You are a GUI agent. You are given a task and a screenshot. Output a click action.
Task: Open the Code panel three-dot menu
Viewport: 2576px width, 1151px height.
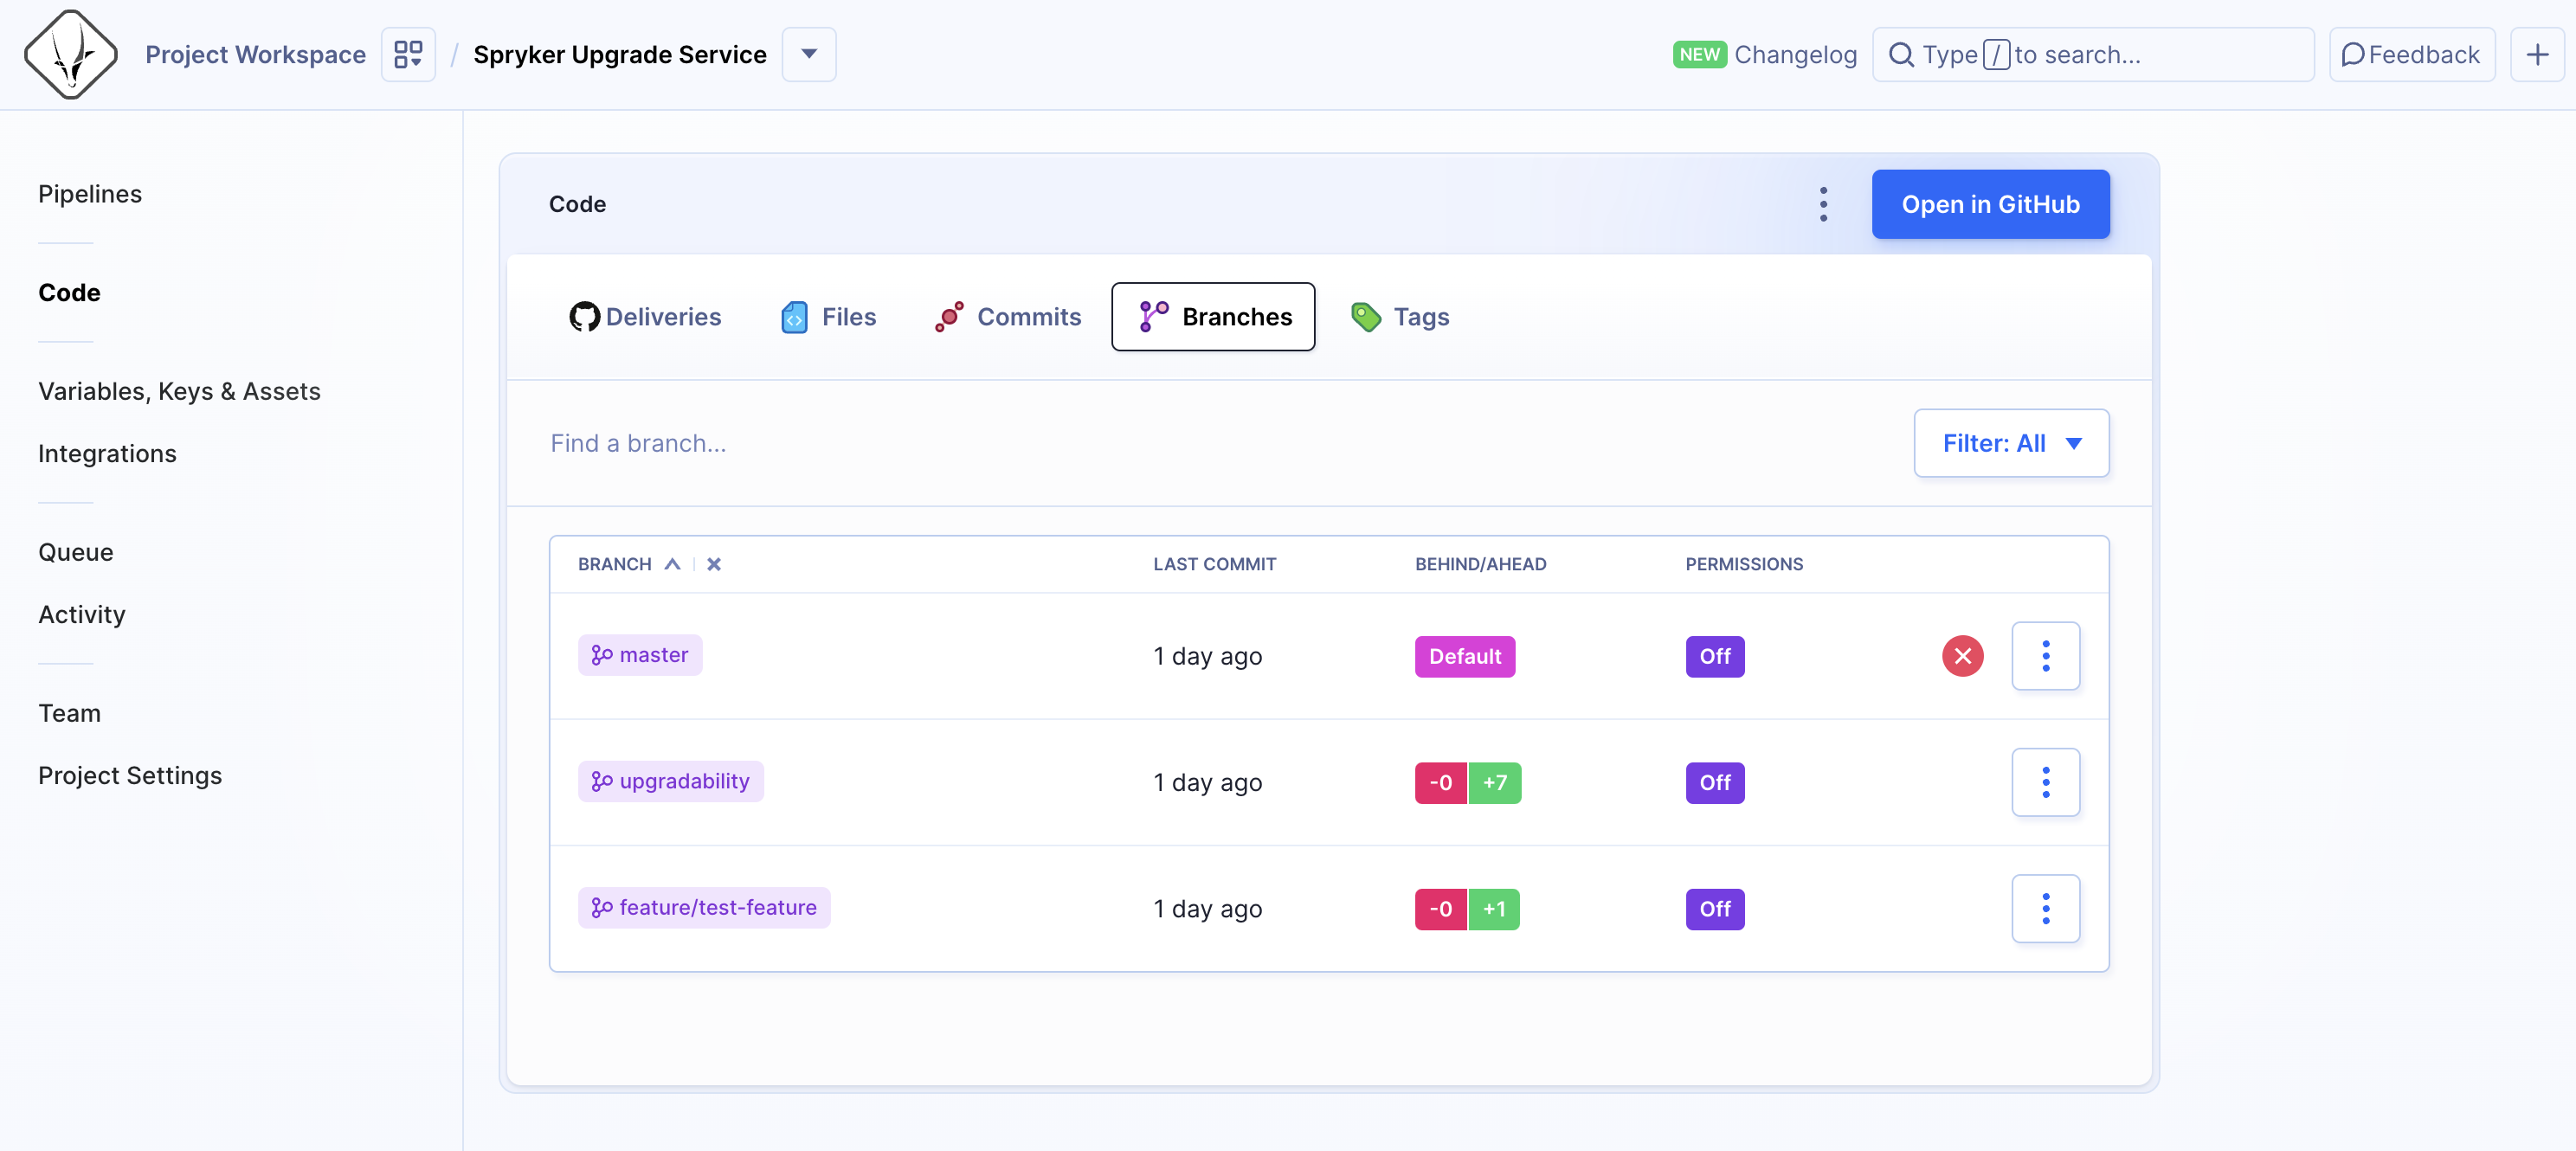[x=1823, y=204]
